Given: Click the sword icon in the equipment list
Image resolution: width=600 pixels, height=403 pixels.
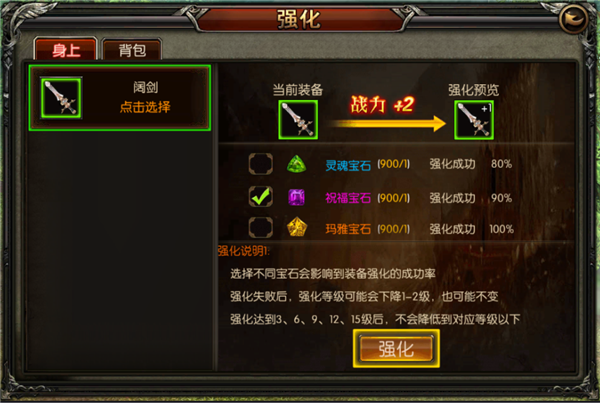Looking at the screenshot, I should 61,98.
